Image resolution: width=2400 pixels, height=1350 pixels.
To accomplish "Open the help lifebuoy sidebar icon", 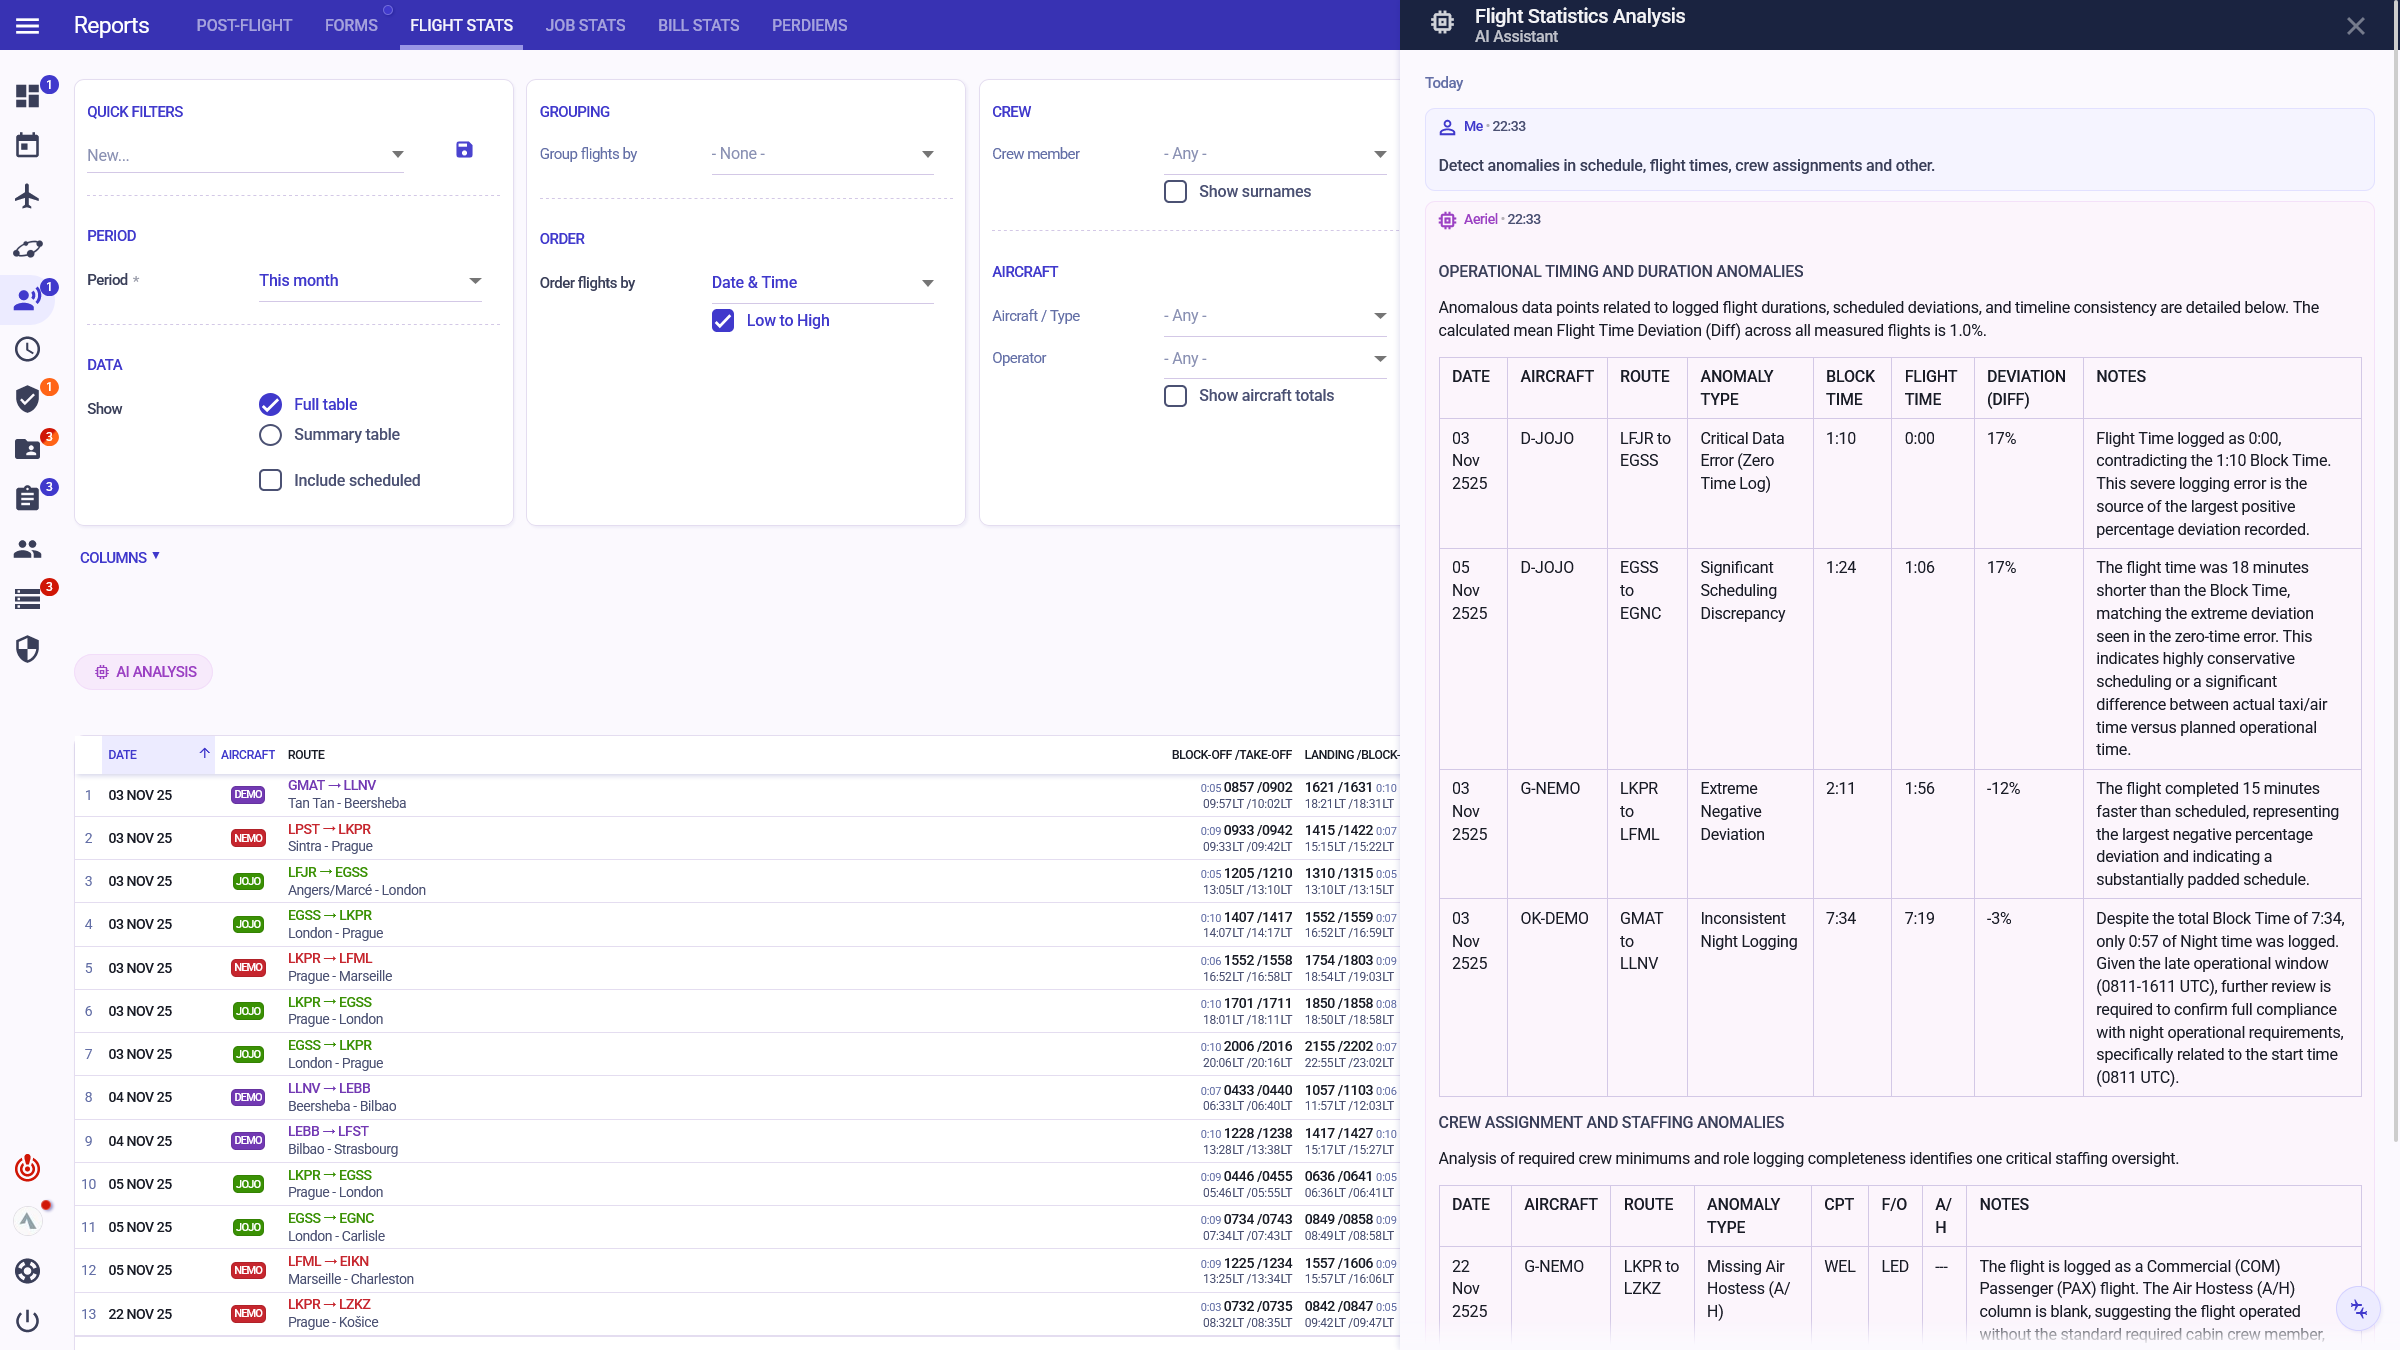I will pos(27,1271).
